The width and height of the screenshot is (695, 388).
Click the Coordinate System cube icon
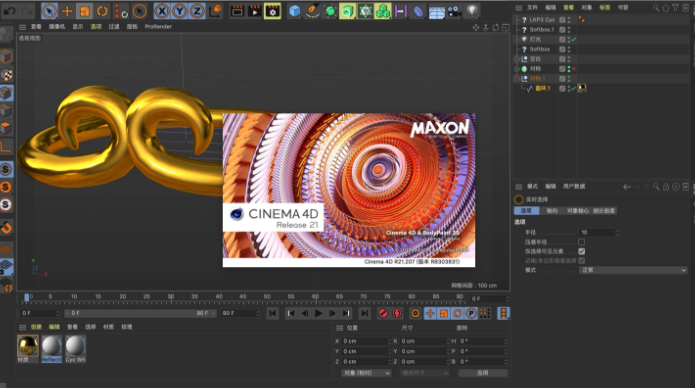coord(215,11)
